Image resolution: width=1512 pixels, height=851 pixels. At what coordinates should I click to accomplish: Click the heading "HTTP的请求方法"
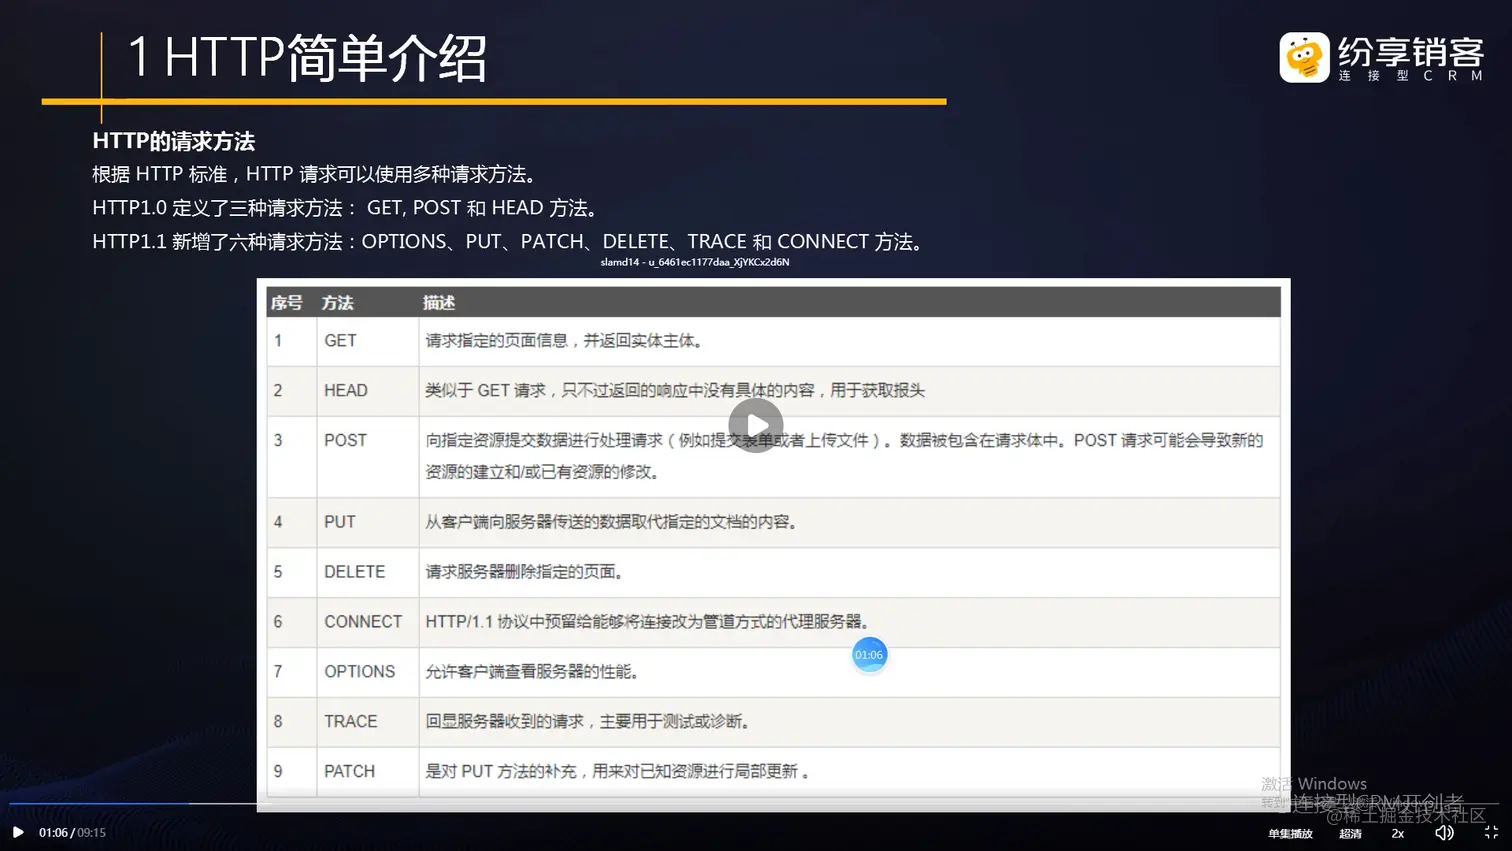point(174,141)
